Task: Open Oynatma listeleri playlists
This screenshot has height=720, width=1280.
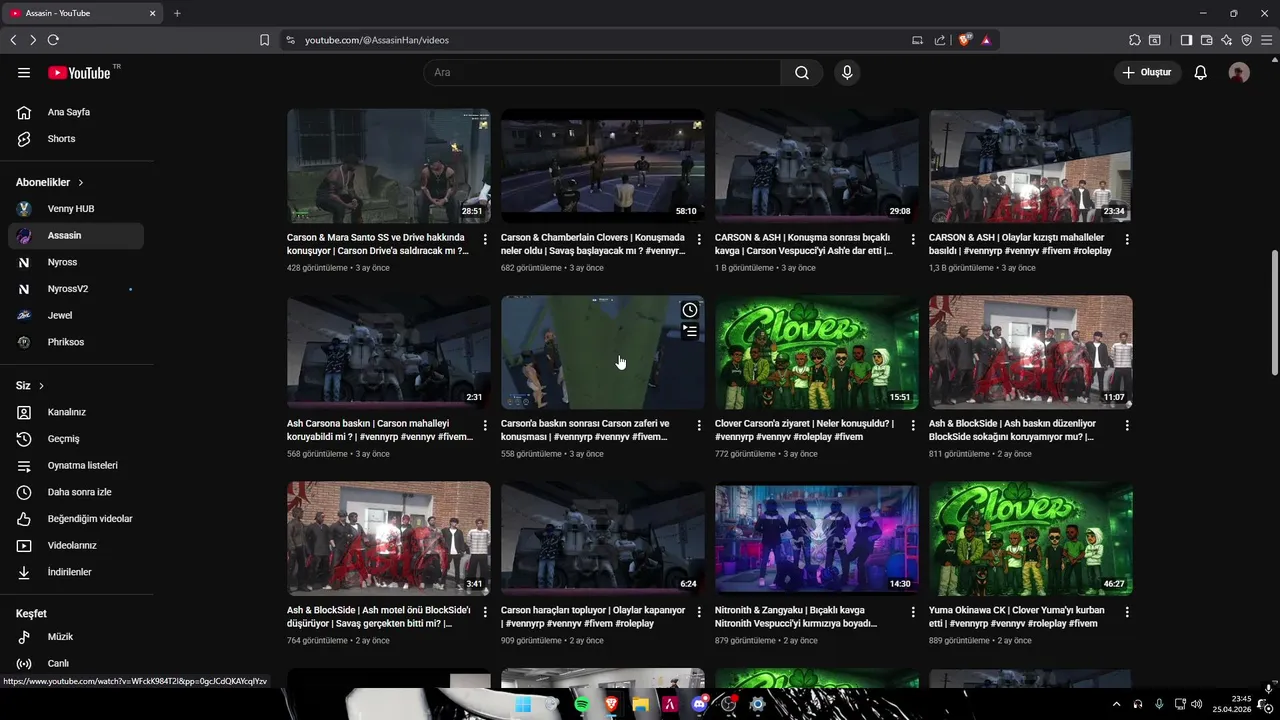Action: click(x=76, y=466)
